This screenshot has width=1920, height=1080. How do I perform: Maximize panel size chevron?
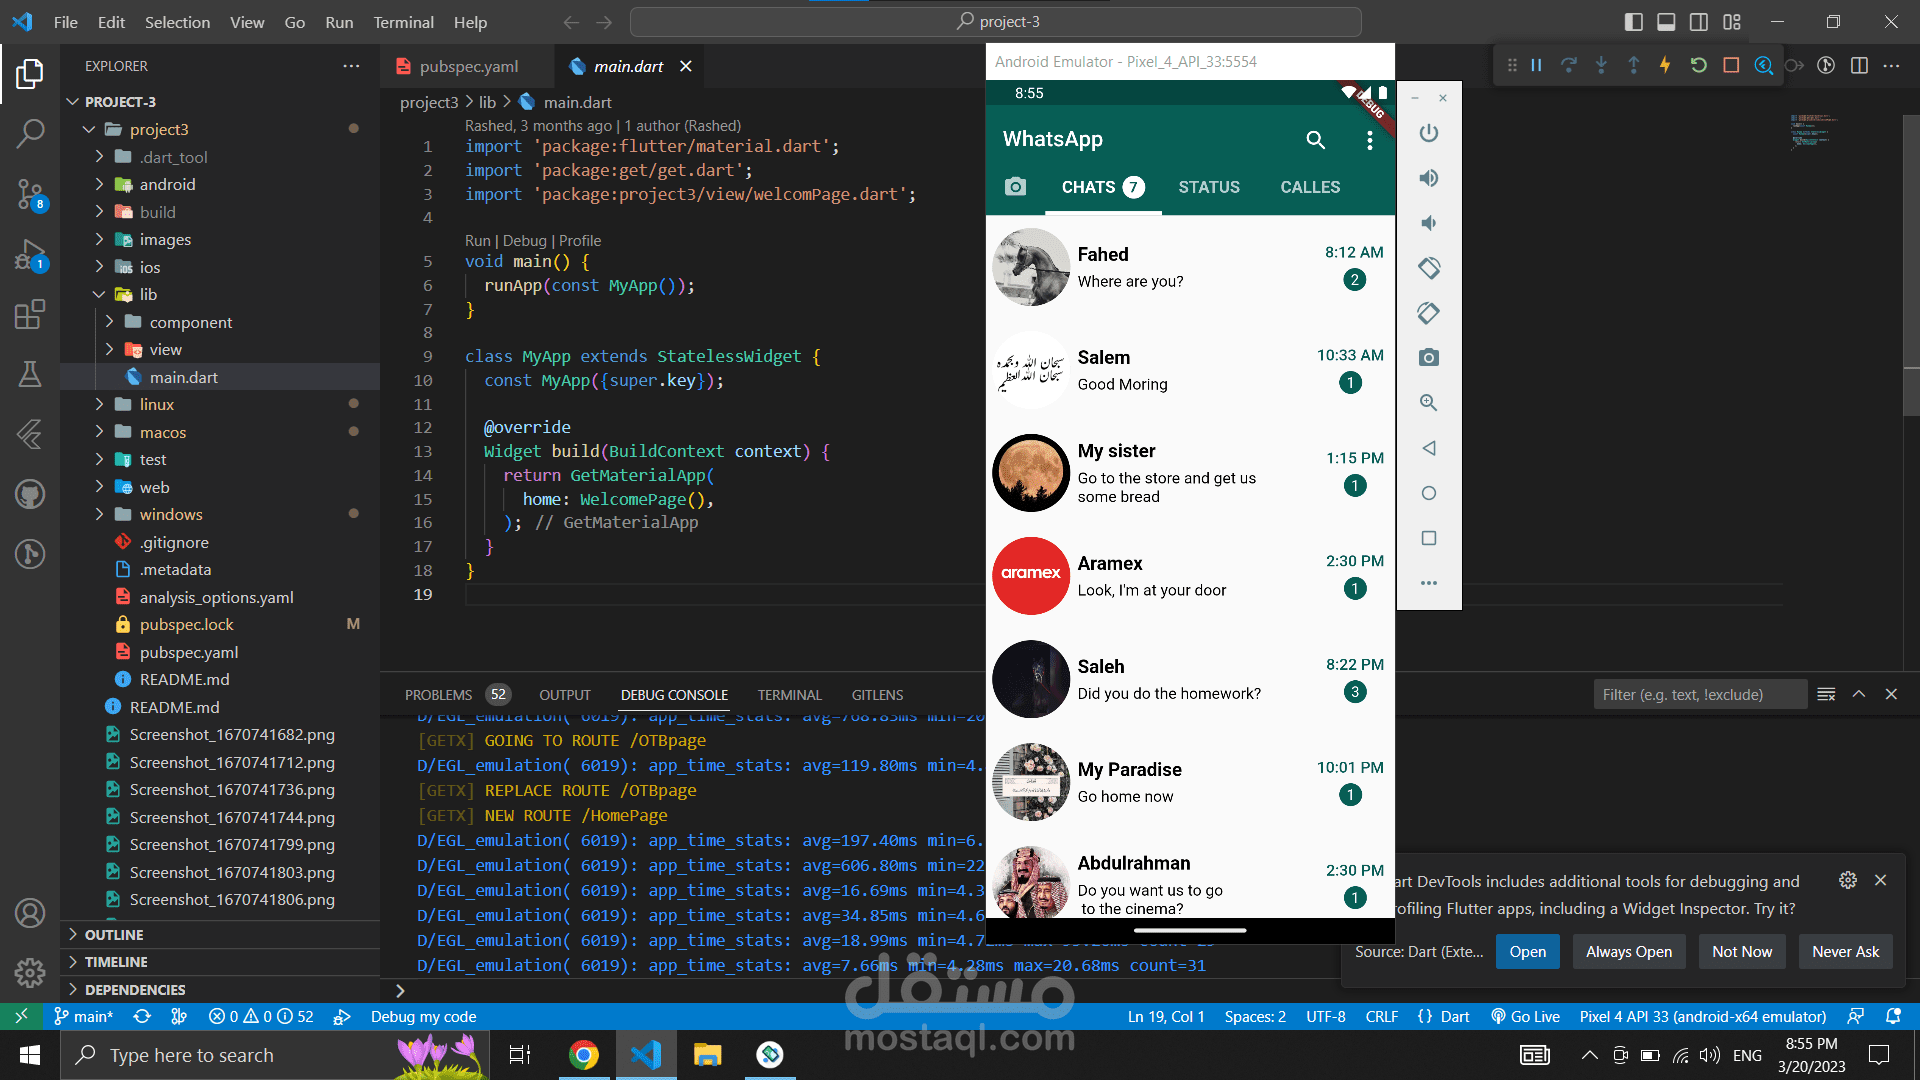pos(1859,694)
